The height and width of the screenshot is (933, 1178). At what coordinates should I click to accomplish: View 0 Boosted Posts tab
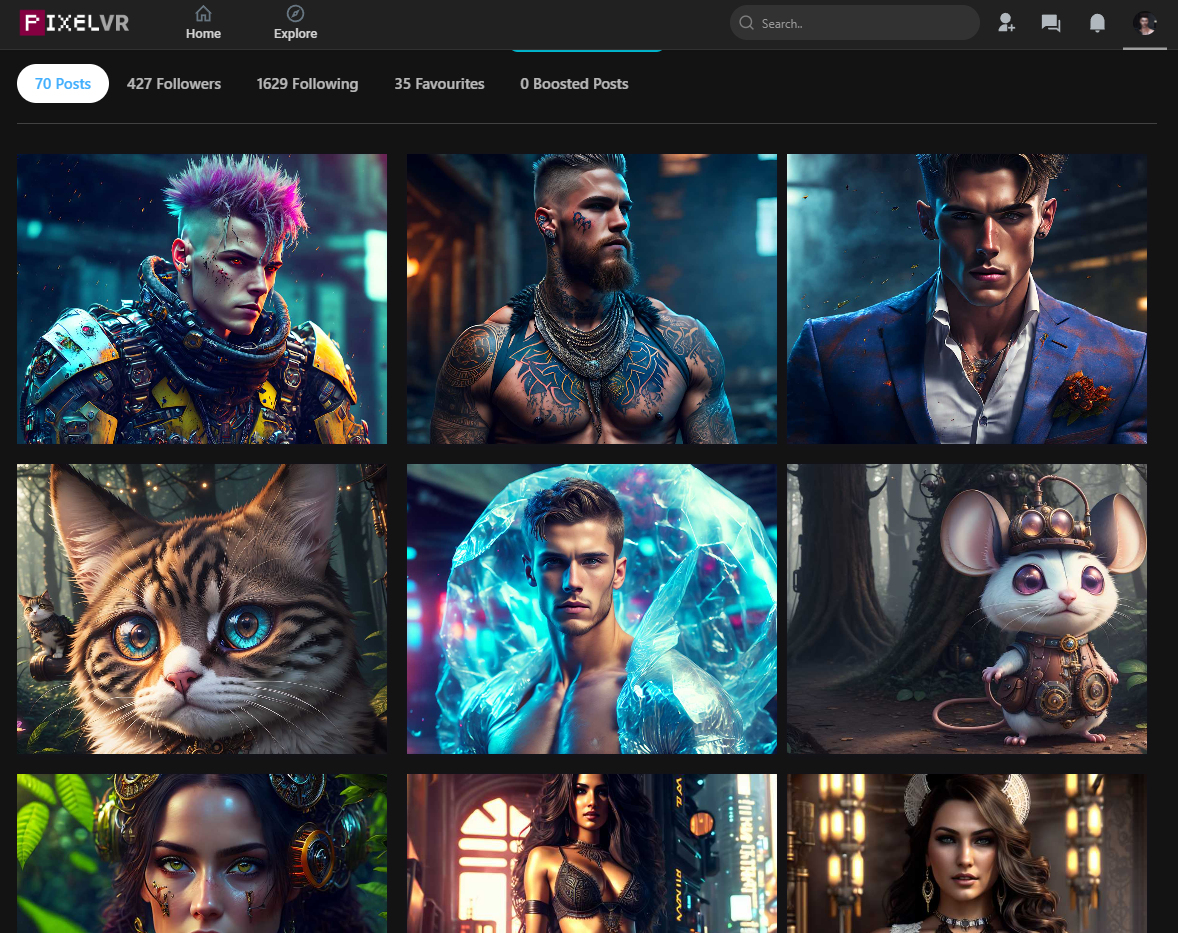pyautogui.click(x=574, y=83)
